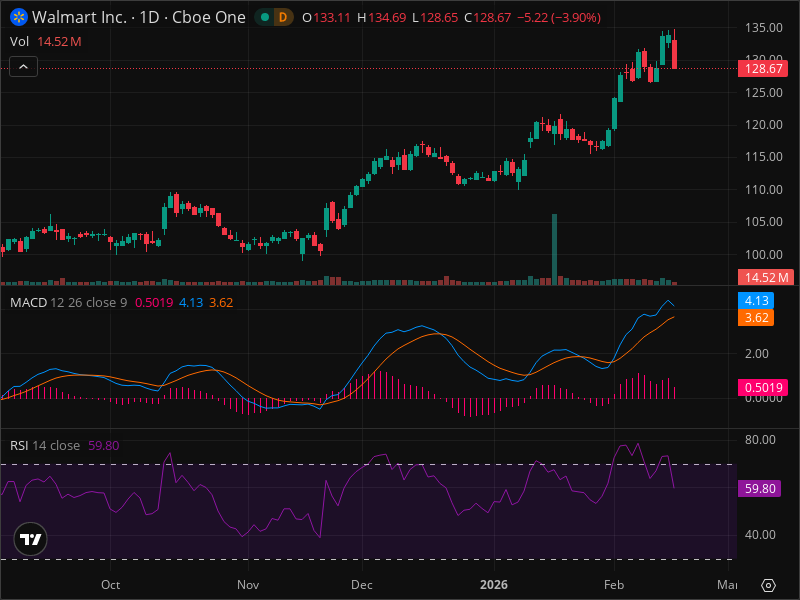Click the tall mid-January volume spike bar
Viewport: 800px width, 600px height.
click(x=554, y=249)
